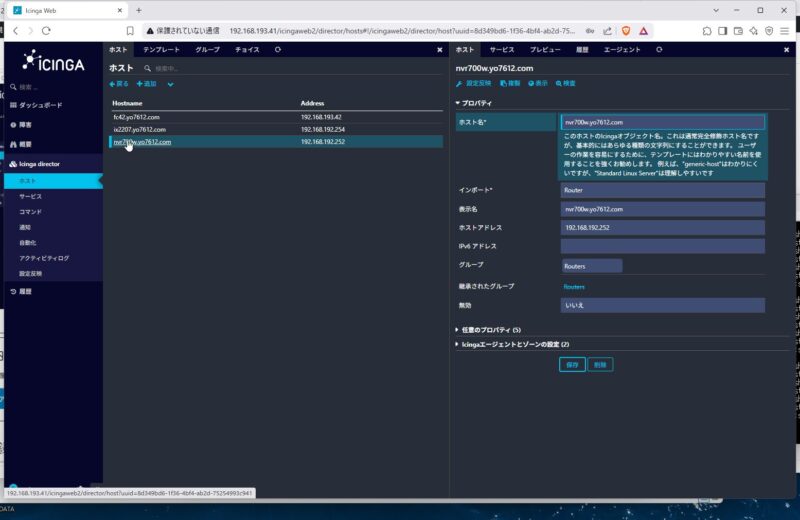Click 追加 to add a host
The height and width of the screenshot is (520, 800).
(146, 84)
